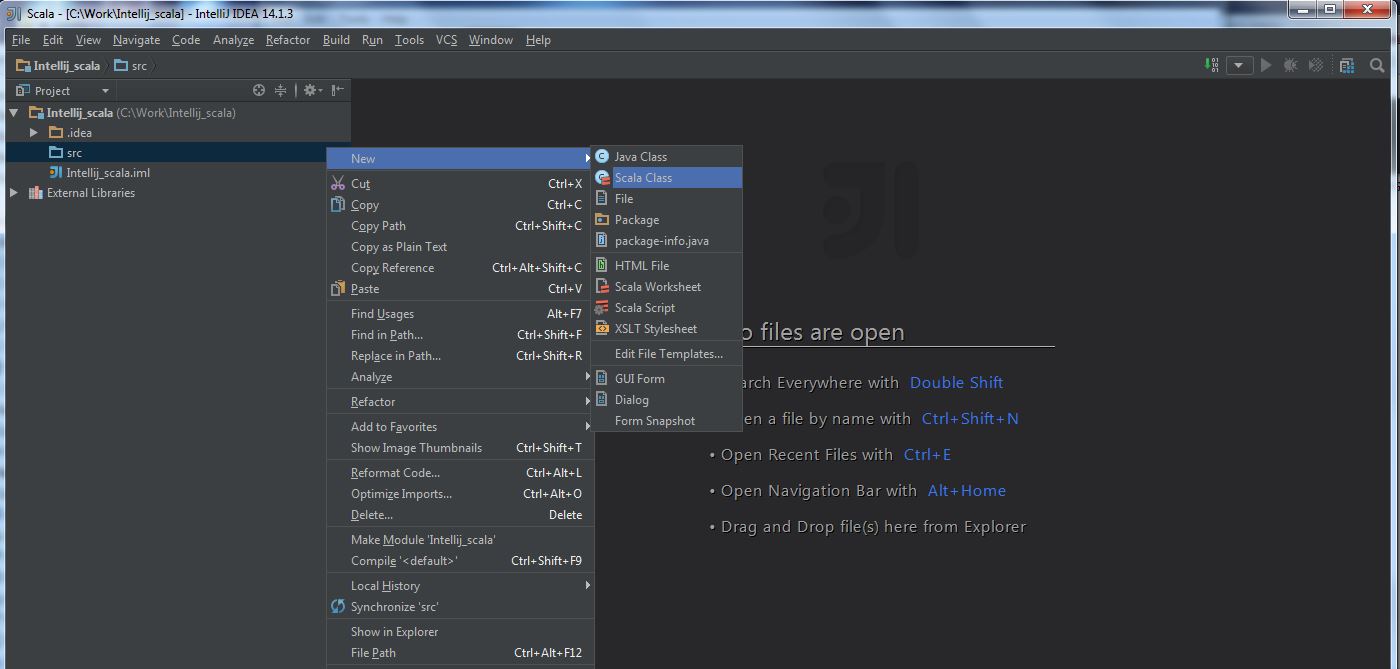Expand Local History submenu
1400x669 pixels.
coord(460,586)
